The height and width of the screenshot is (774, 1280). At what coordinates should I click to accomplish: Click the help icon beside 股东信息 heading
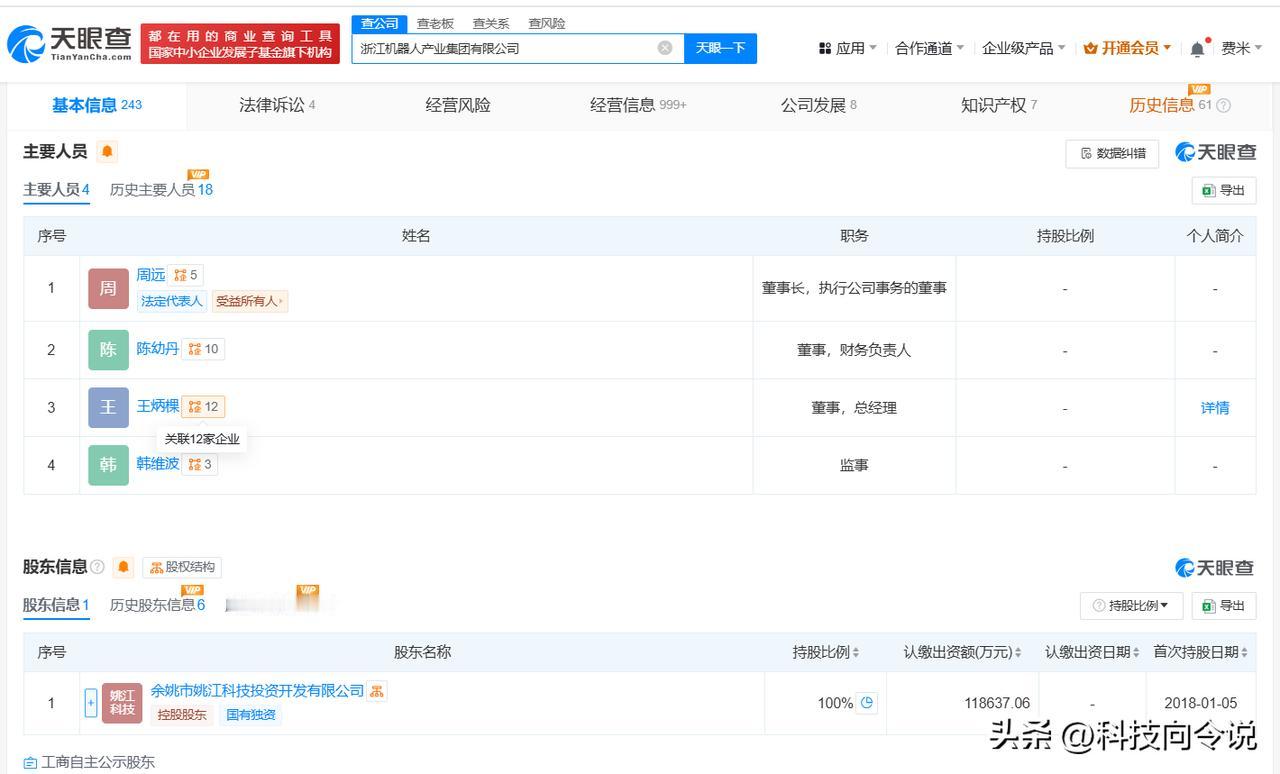pyautogui.click(x=97, y=567)
